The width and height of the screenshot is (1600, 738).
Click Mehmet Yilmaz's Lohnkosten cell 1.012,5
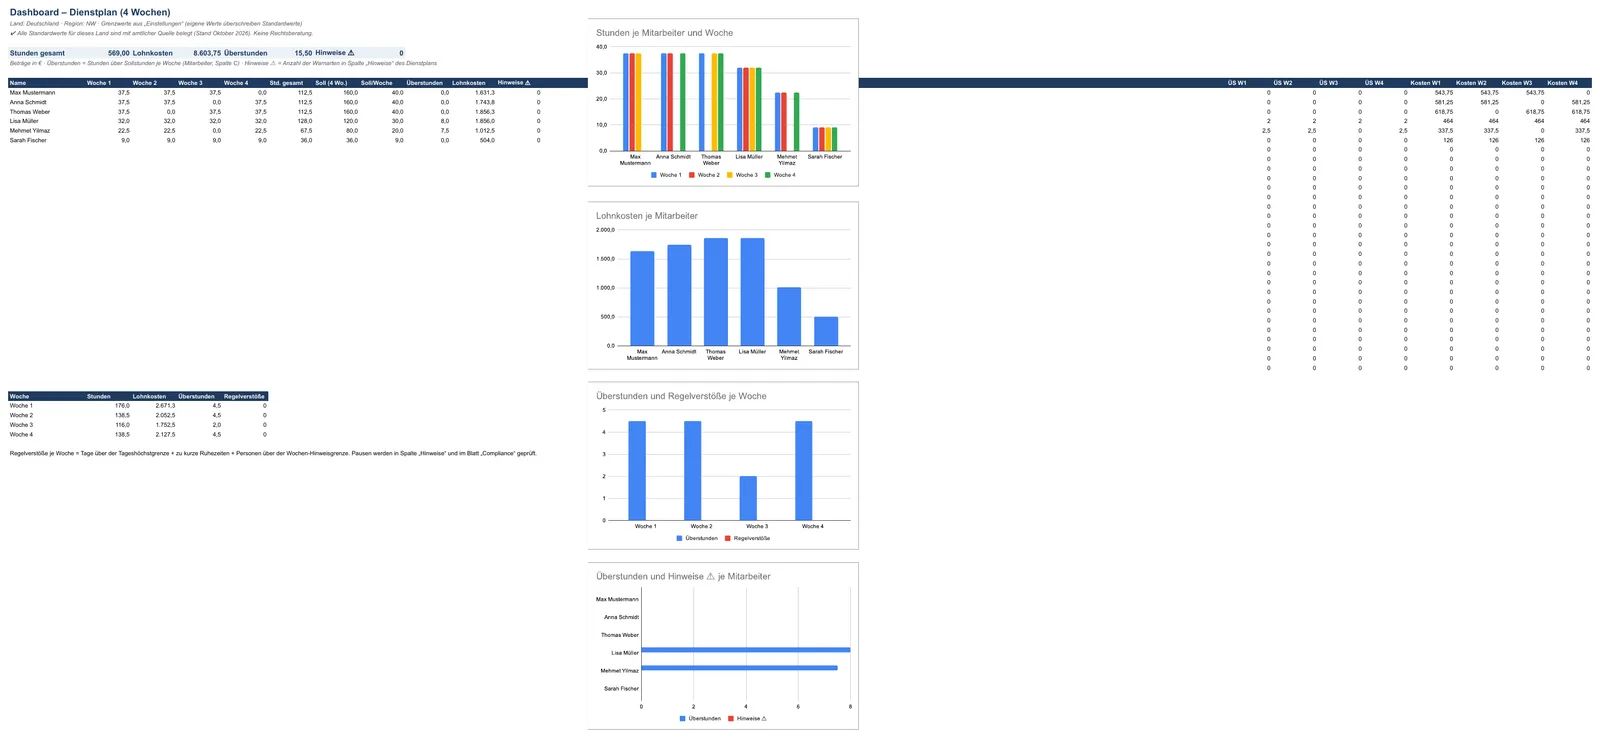(x=485, y=131)
